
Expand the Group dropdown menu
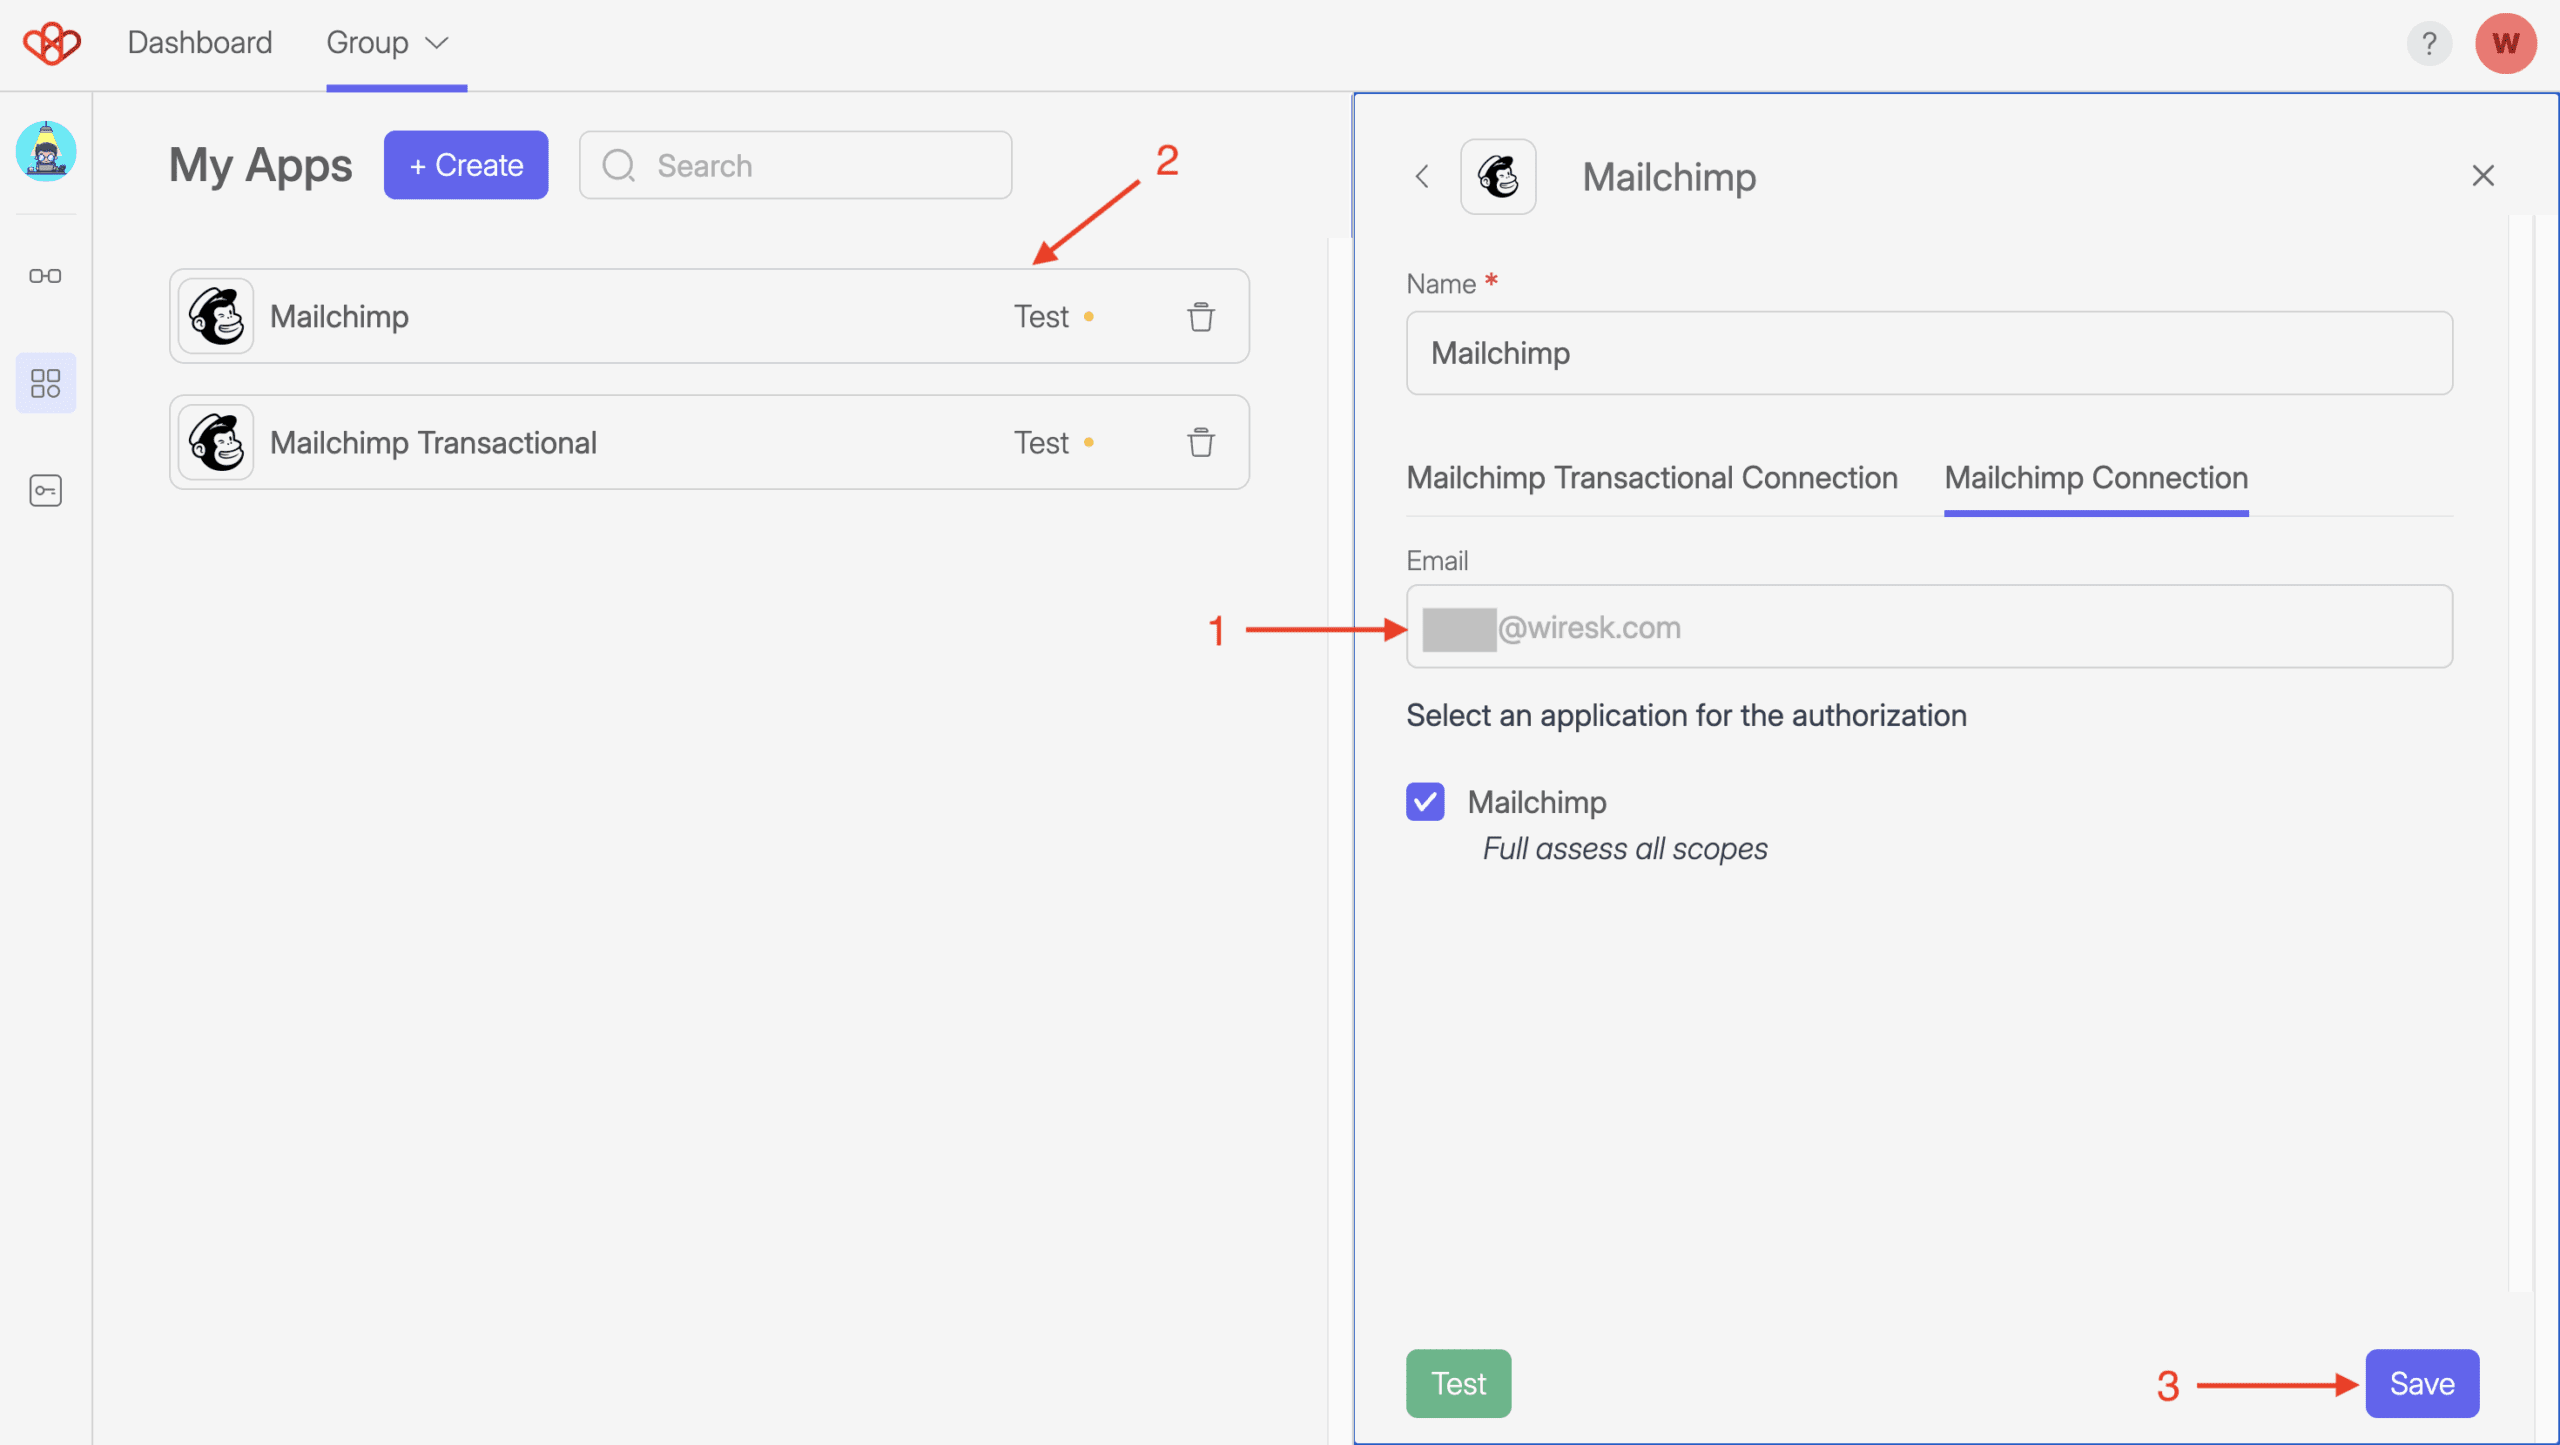(388, 43)
